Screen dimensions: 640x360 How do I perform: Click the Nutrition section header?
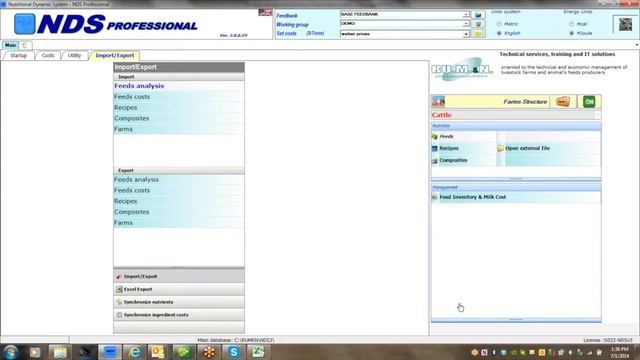coord(516,126)
